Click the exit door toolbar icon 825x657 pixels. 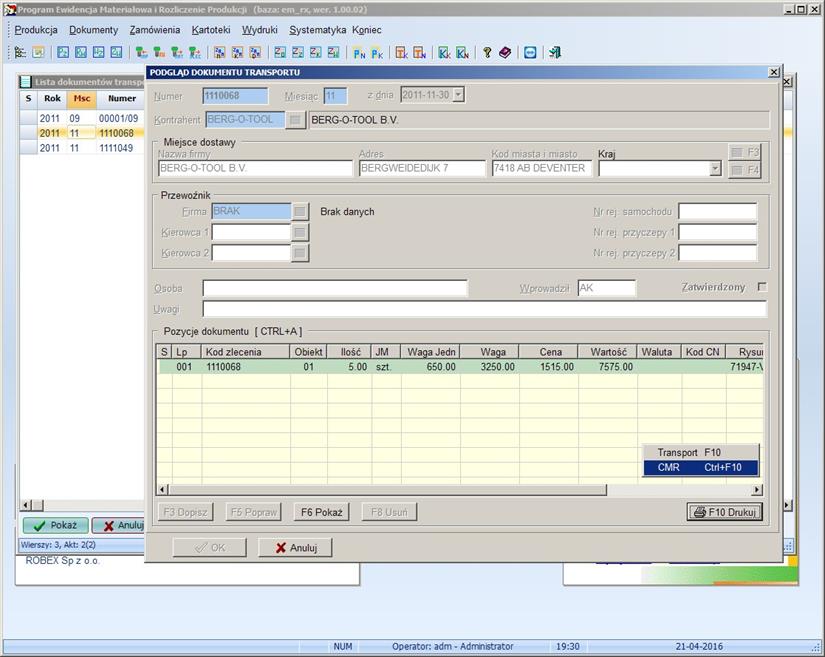point(555,52)
